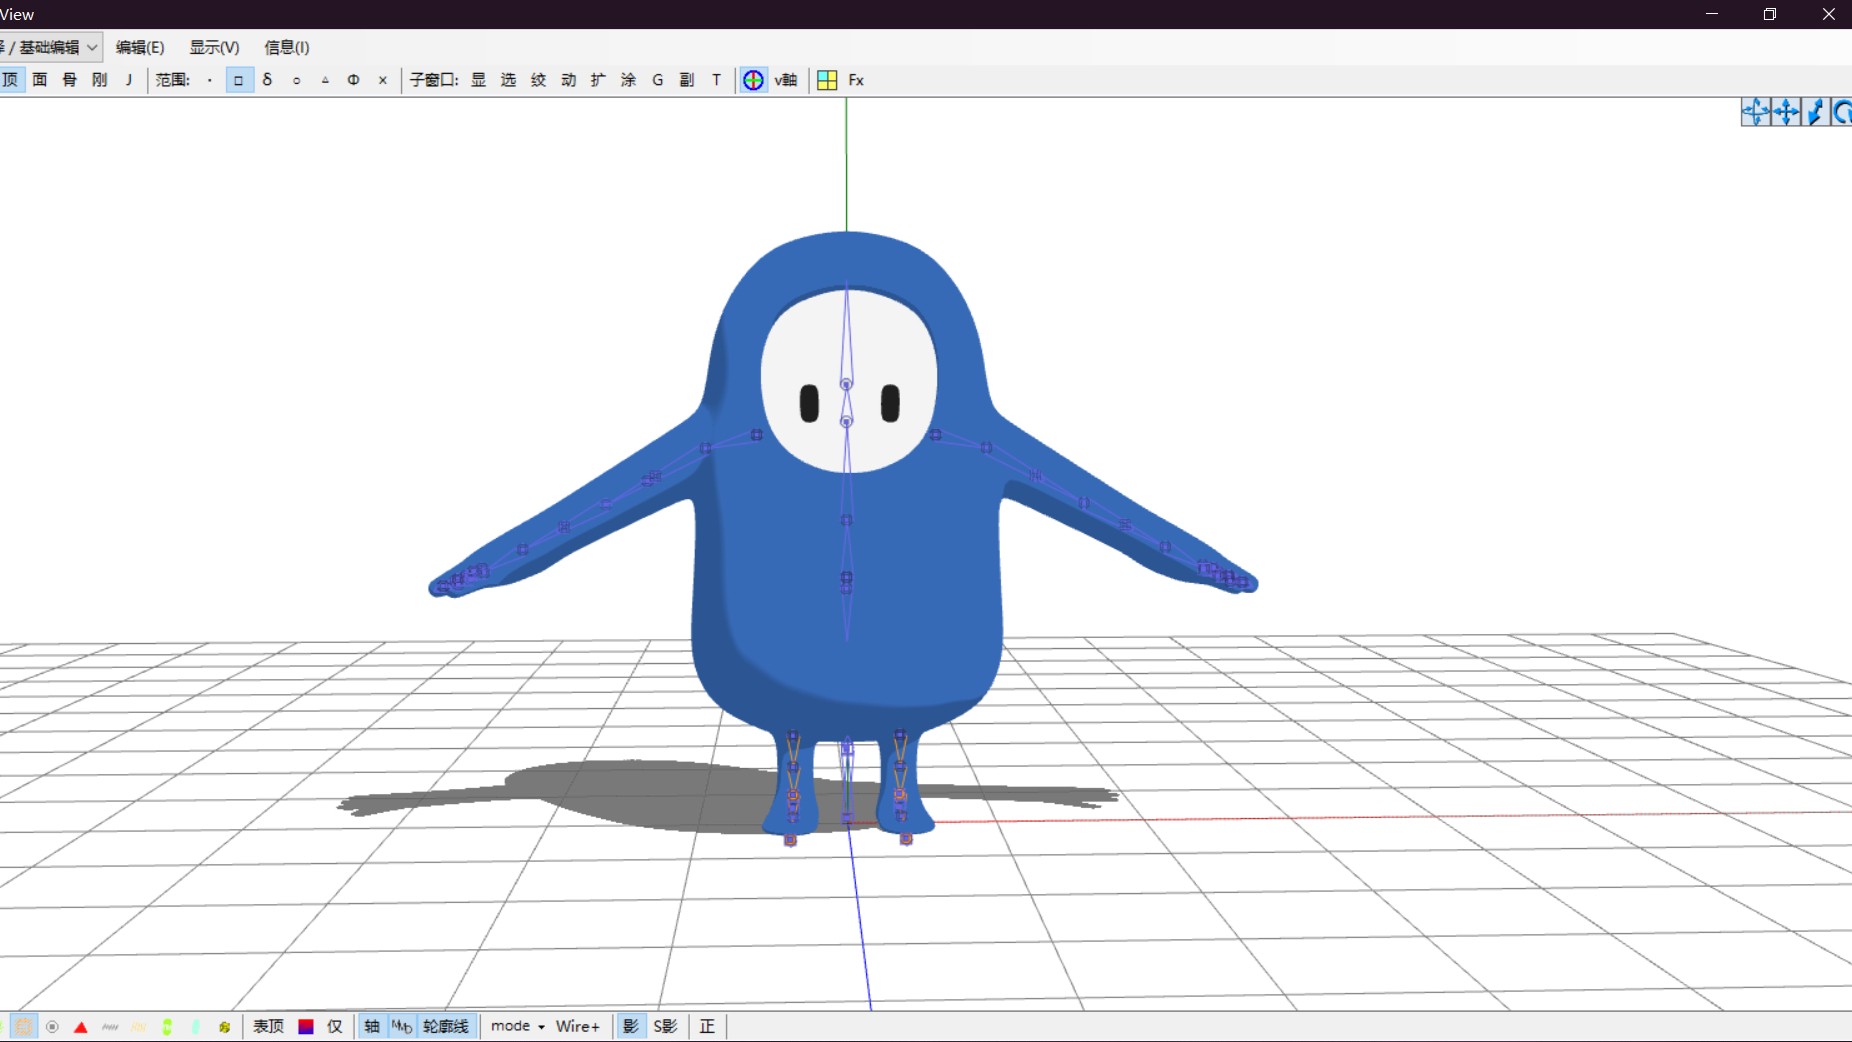The height and width of the screenshot is (1042, 1852).
Task: Click the red triangle icon in bottom bar
Action: click(x=81, y=1027)
